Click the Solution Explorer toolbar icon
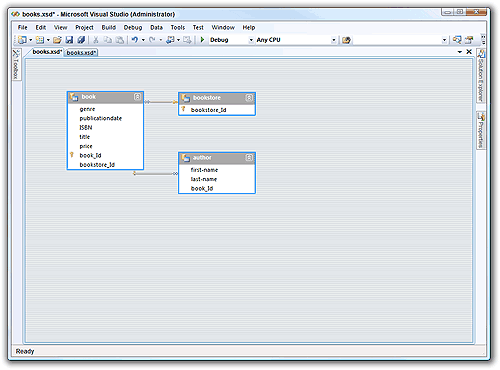Image resolution: width=500 pixels, height=370 pixels. click(x=457, y=40)
